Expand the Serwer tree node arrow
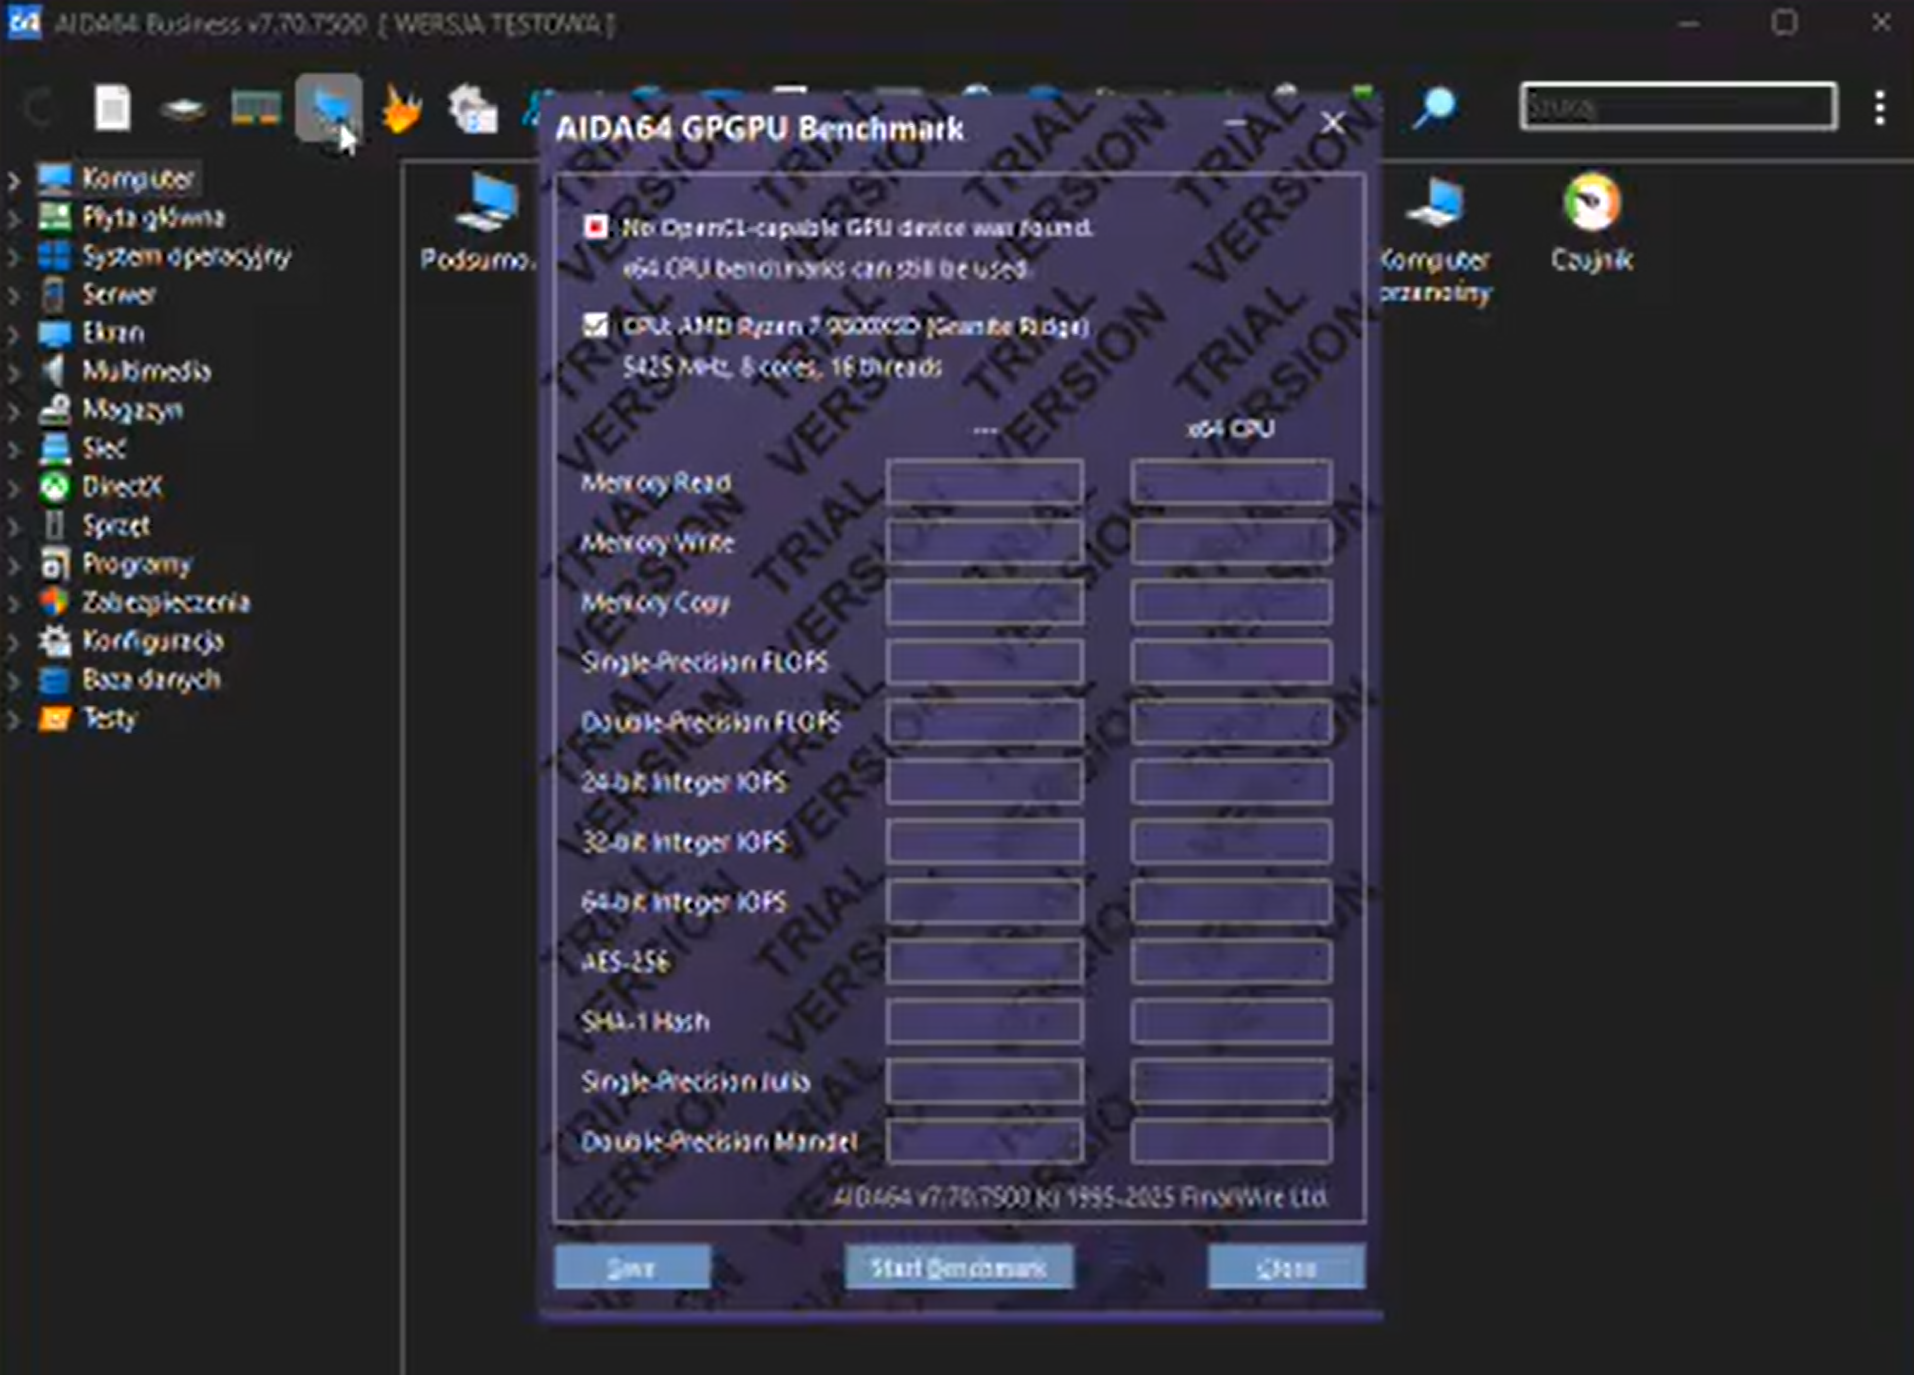 pos(13,294)
